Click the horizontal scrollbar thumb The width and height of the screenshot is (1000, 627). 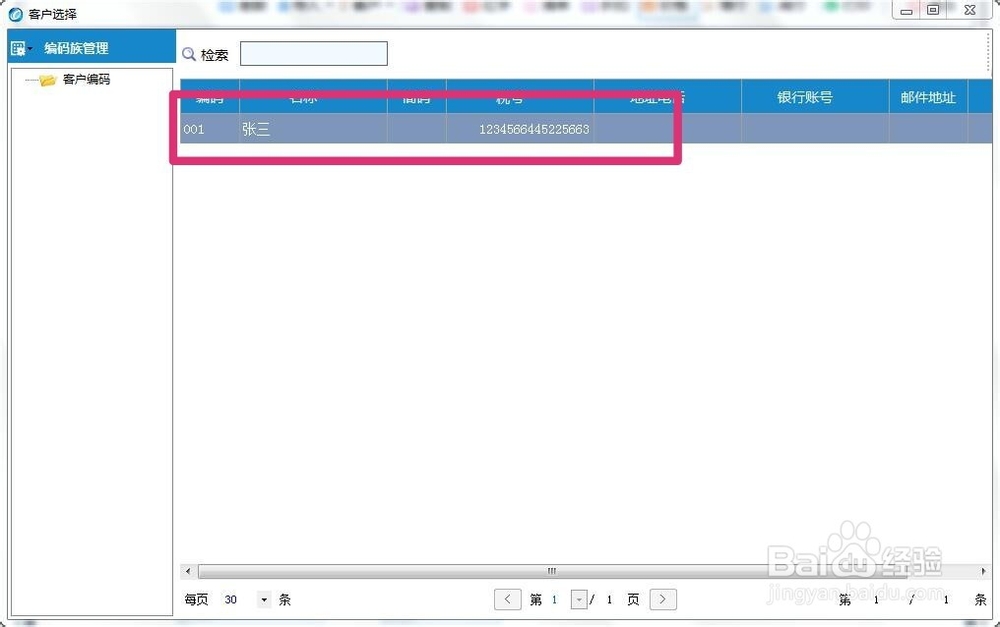(x=552, y=571)
